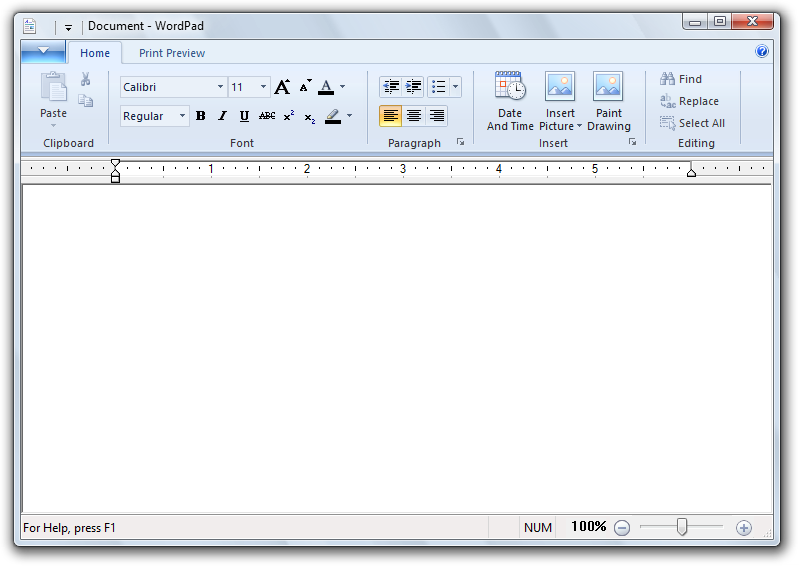Screen dimensions: 800x566
Task: Open the Regular font style dropdown
Action: tap(182, 116)
